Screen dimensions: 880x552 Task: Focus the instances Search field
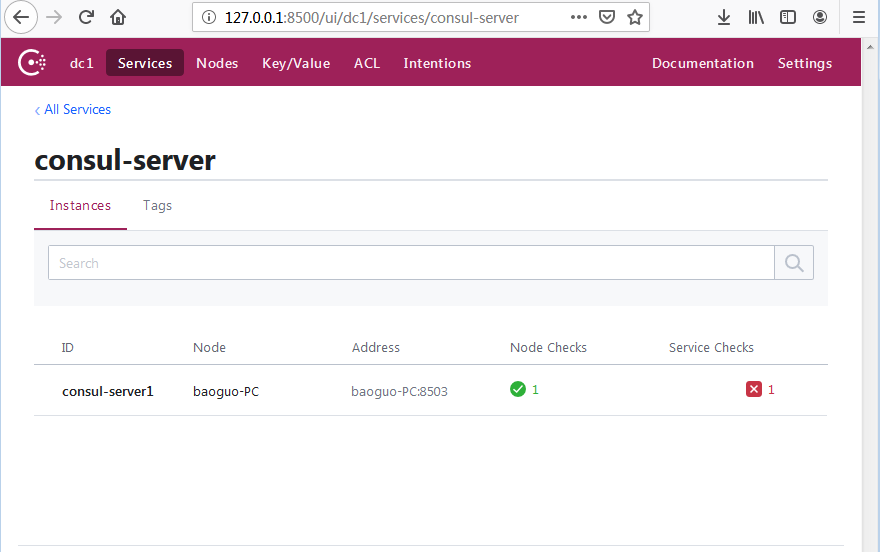tap(411, 263)
